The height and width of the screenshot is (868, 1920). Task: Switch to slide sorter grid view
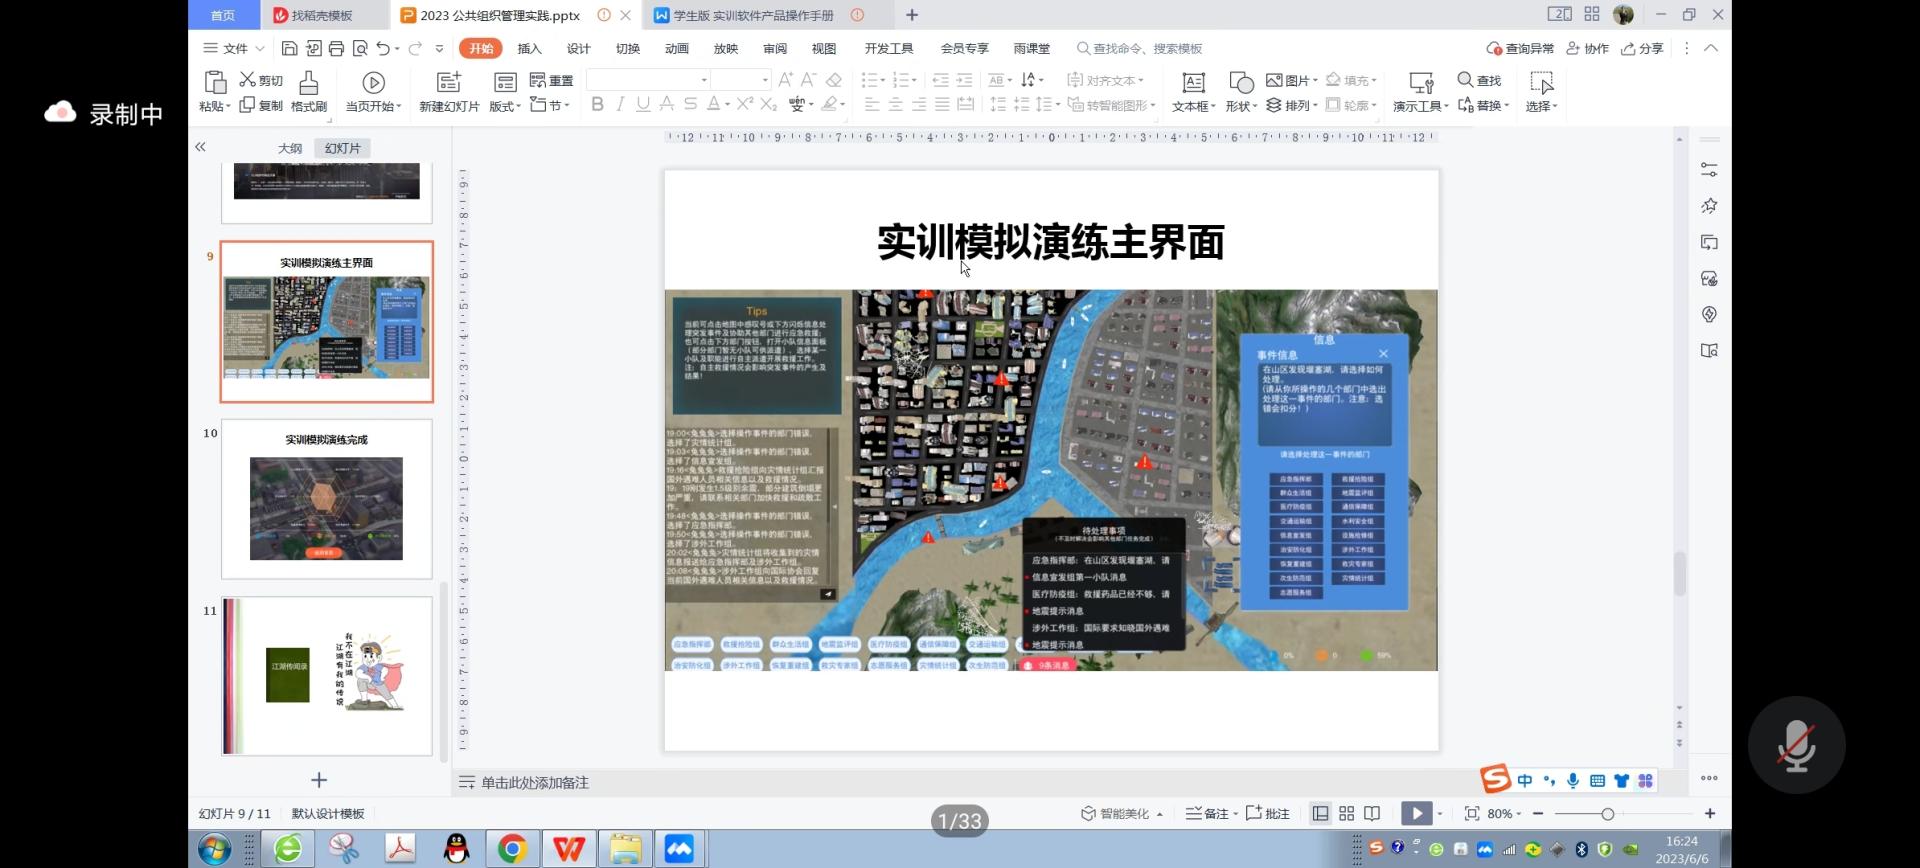tap(1347, 814)
